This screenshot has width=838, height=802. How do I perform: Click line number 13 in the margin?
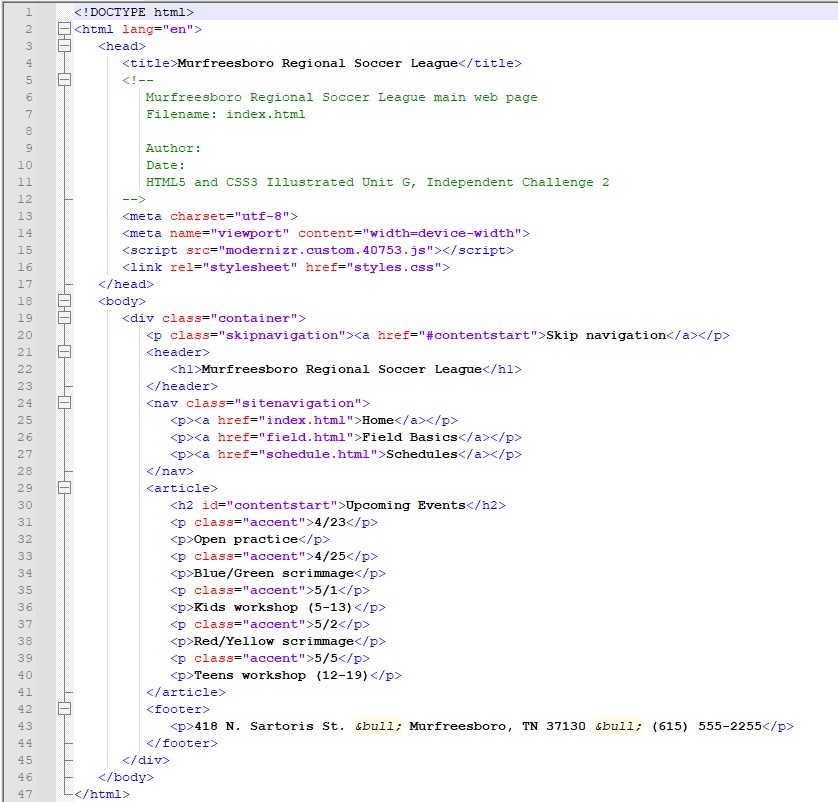pos(25,216)
